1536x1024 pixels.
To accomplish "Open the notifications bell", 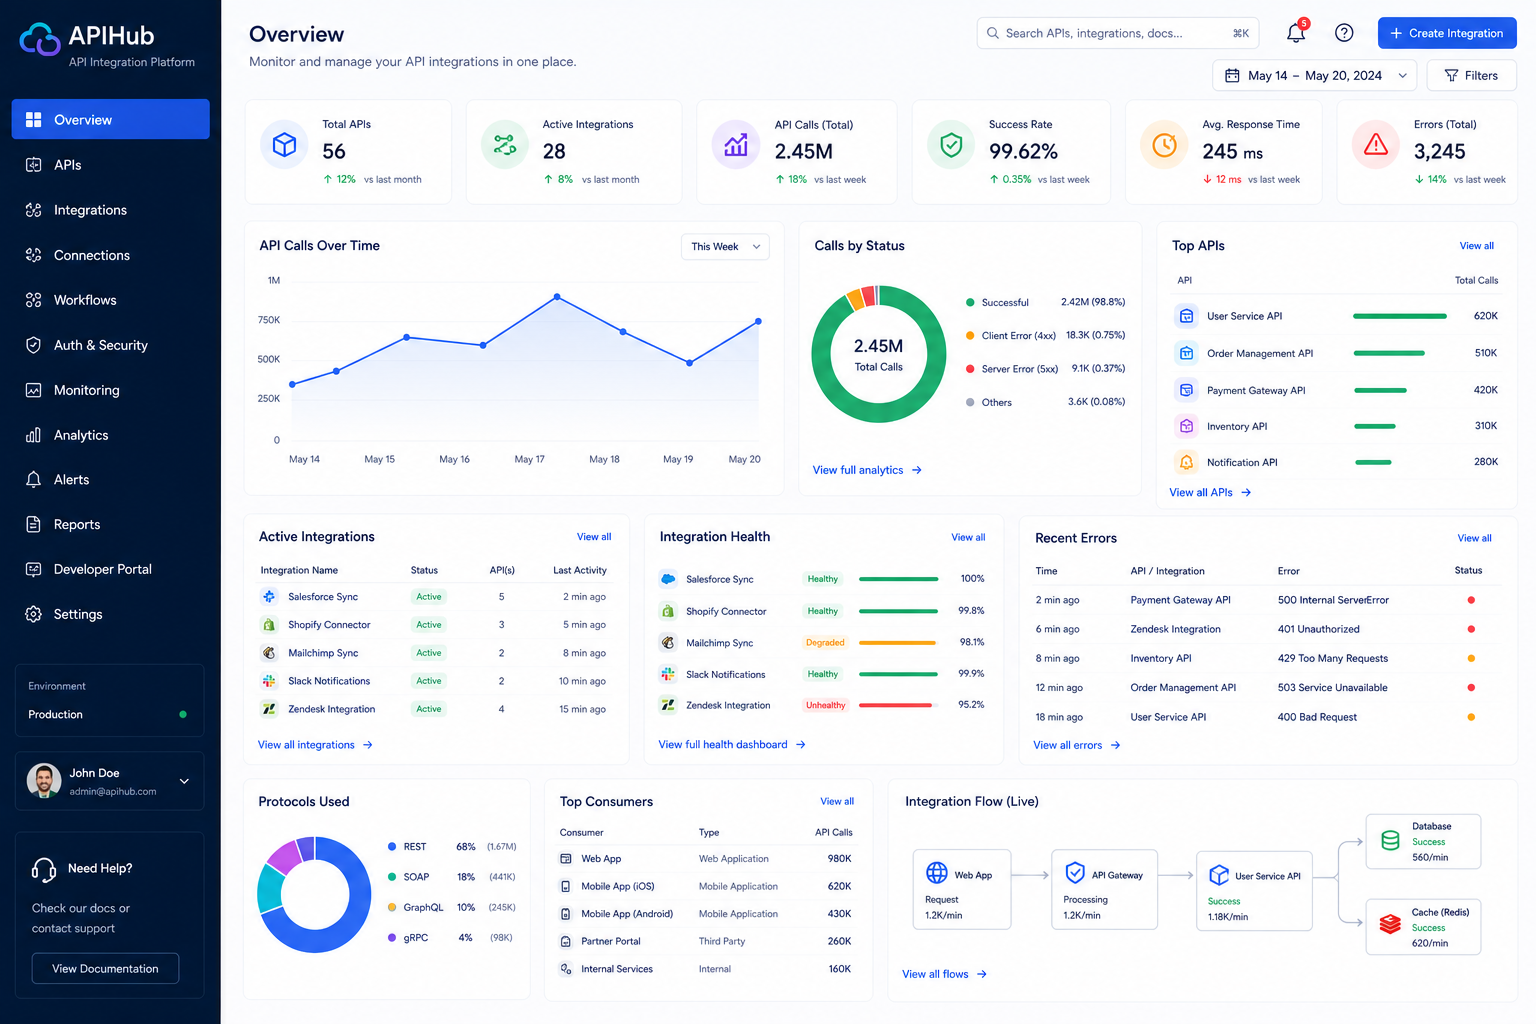I will 1296,33.
